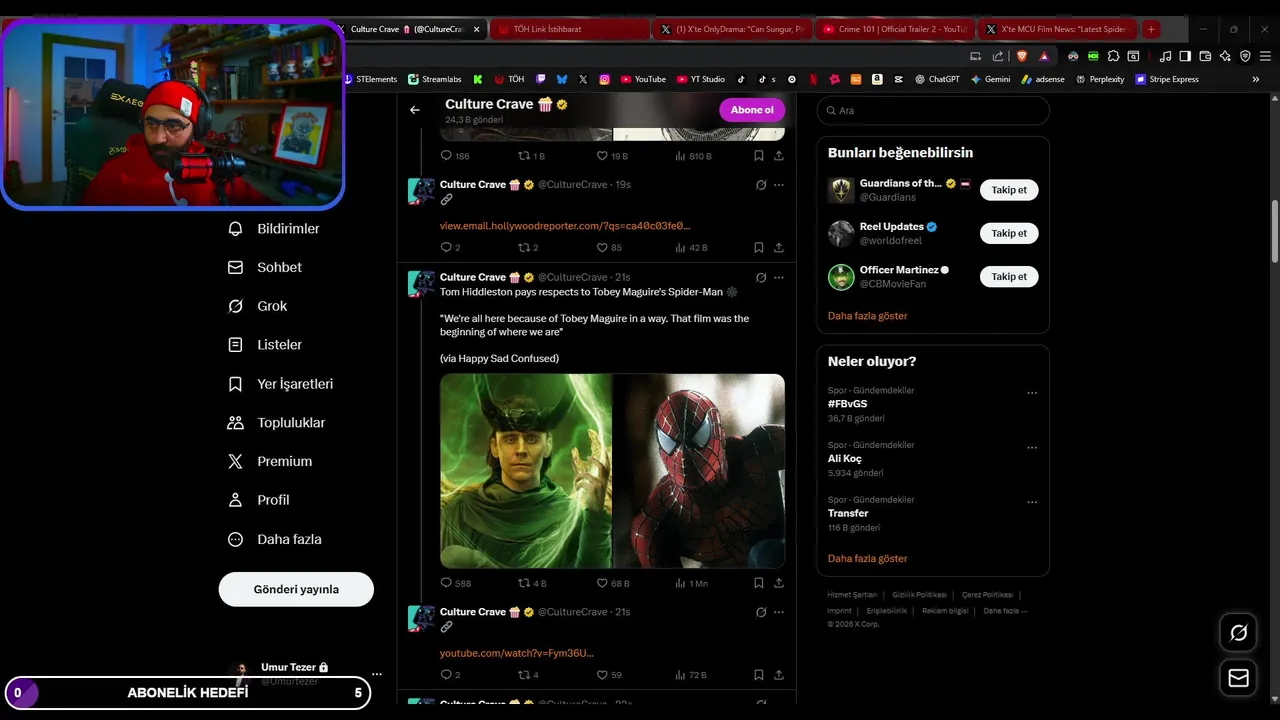Image resolution: width=1280 pixels, height=720 pixels.
Task: Click the Brave shields lion icon
Action: [x=1022, y=56]
